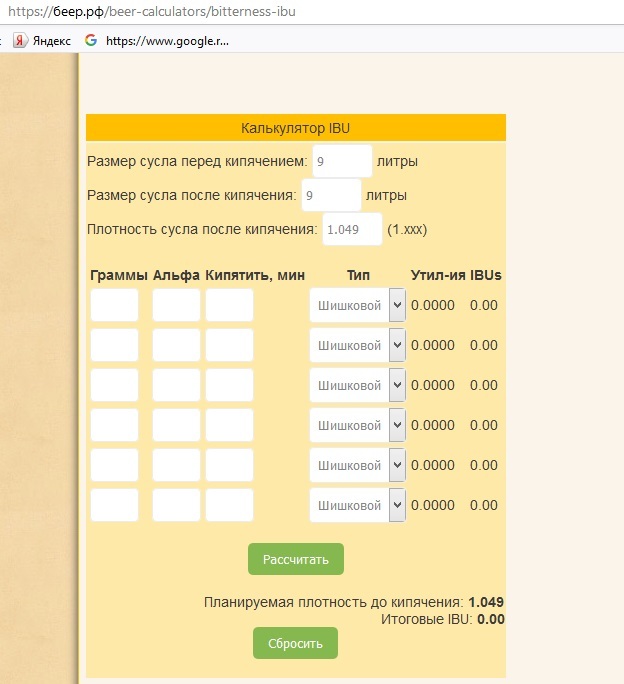This screenshot has width=624, height=684.
Task: Focus the post-boil wort size field
Action: (330, 195)
